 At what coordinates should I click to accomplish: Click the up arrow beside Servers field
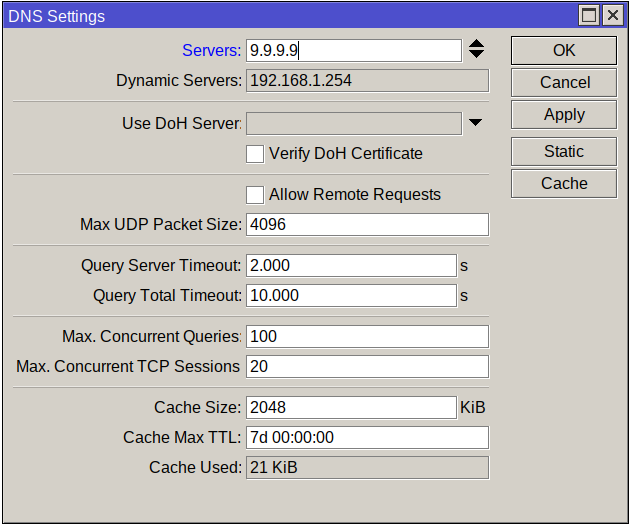476,44
